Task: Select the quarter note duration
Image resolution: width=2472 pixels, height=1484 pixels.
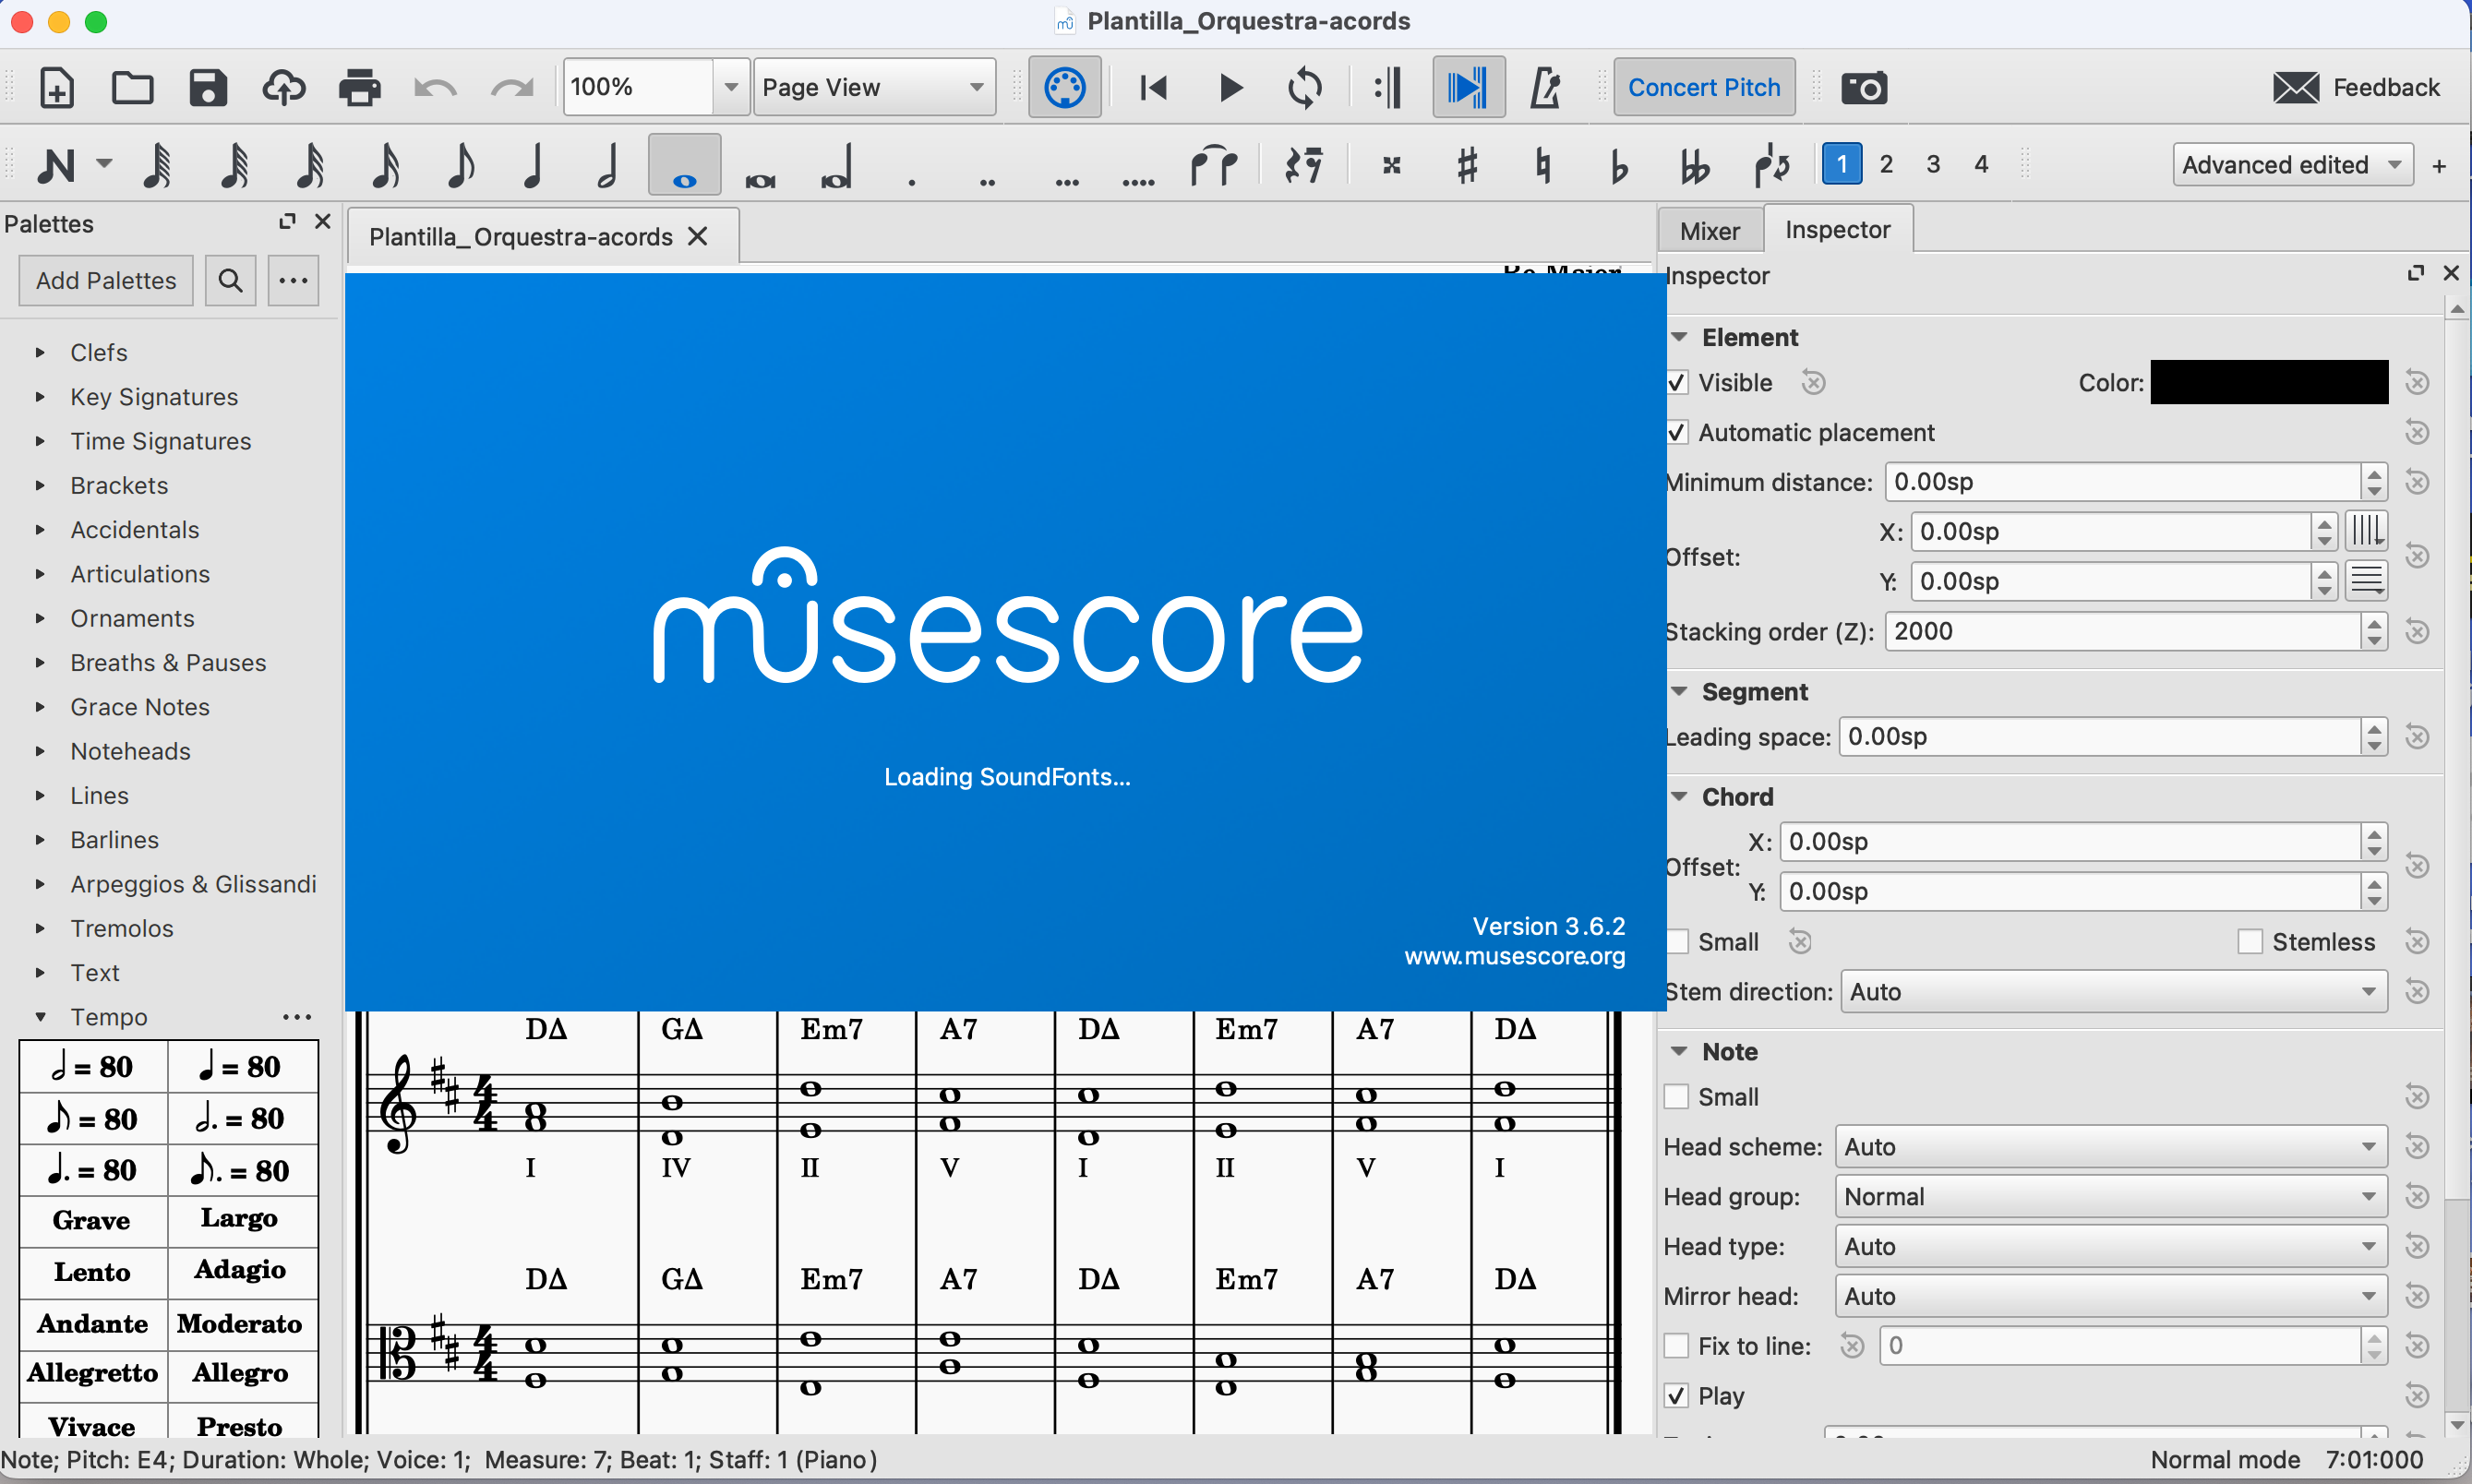Action: pos(533,165)
